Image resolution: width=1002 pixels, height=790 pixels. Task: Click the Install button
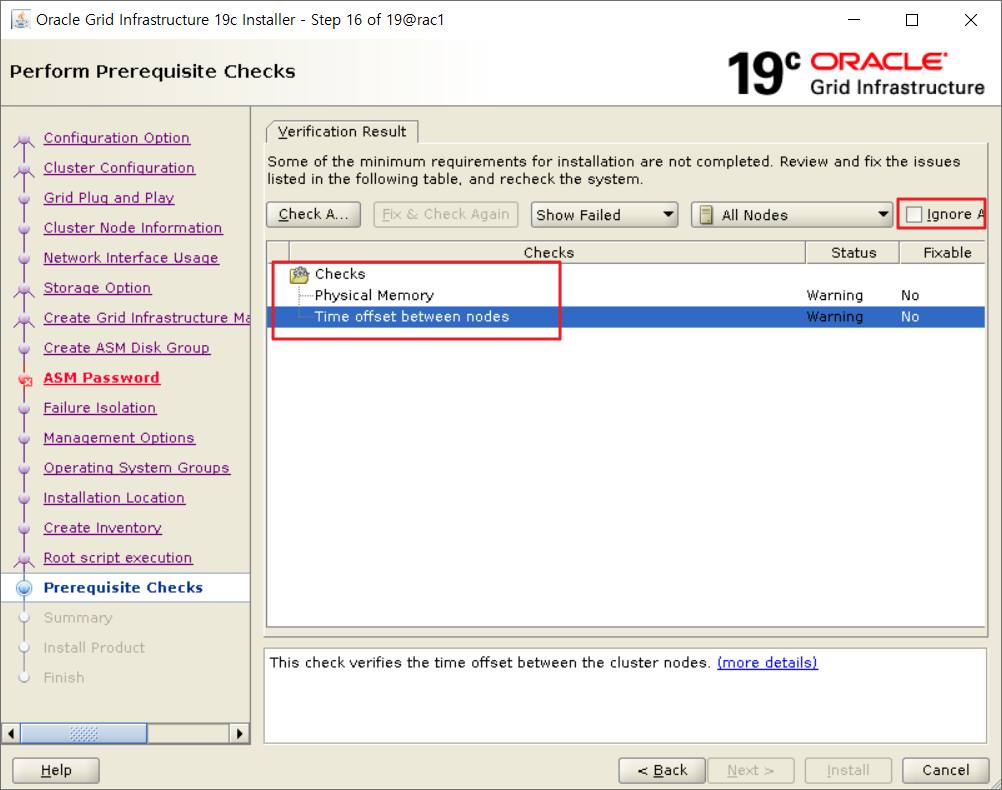coord(848,770)
